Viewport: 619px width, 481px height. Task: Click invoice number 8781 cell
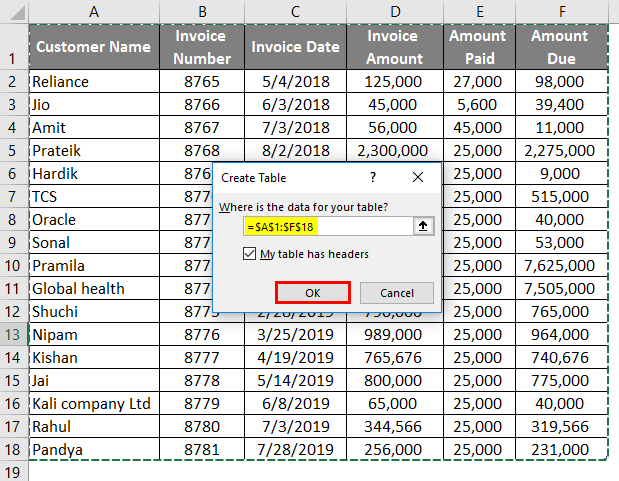tap(201, 449)
